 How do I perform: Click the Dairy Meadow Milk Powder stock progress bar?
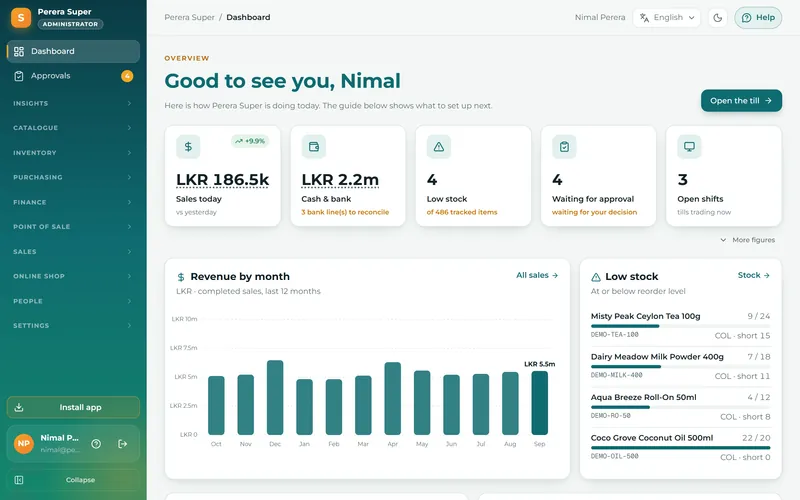pyautogui.click(x=681, y=366)
